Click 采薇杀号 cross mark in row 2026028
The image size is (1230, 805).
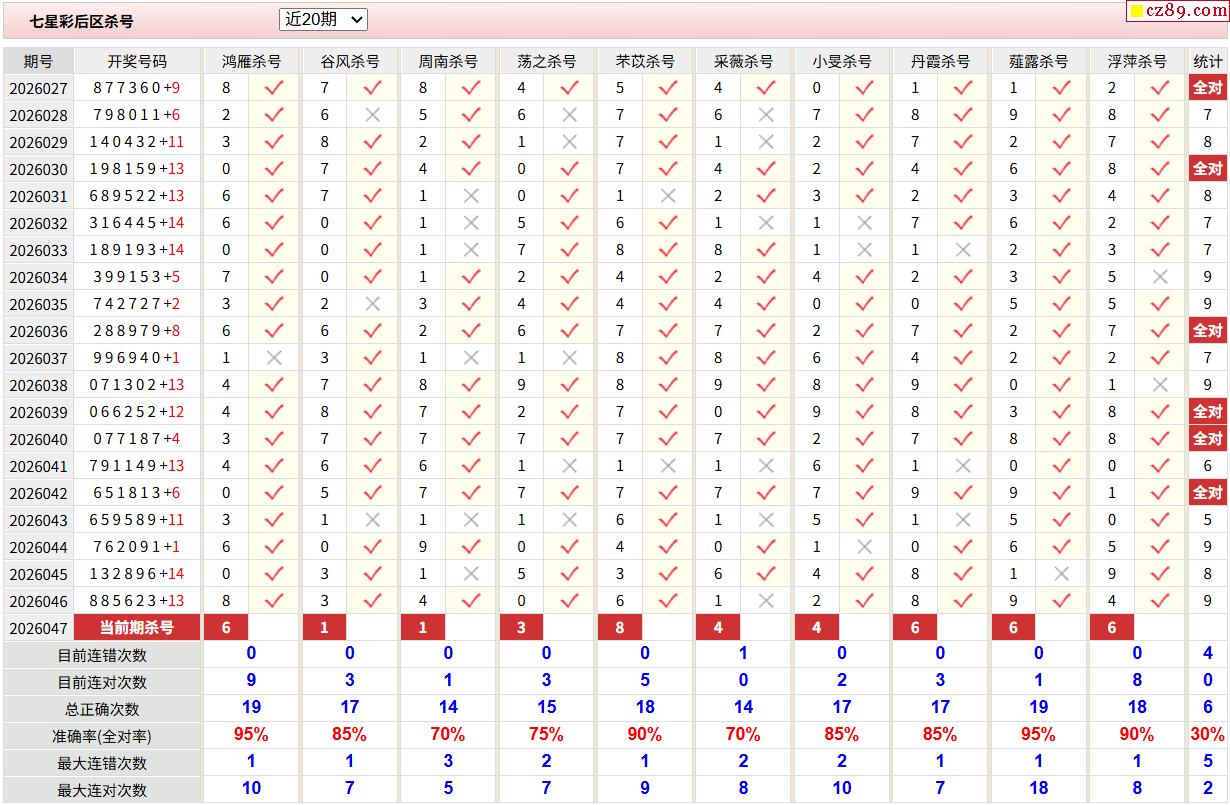766,115
